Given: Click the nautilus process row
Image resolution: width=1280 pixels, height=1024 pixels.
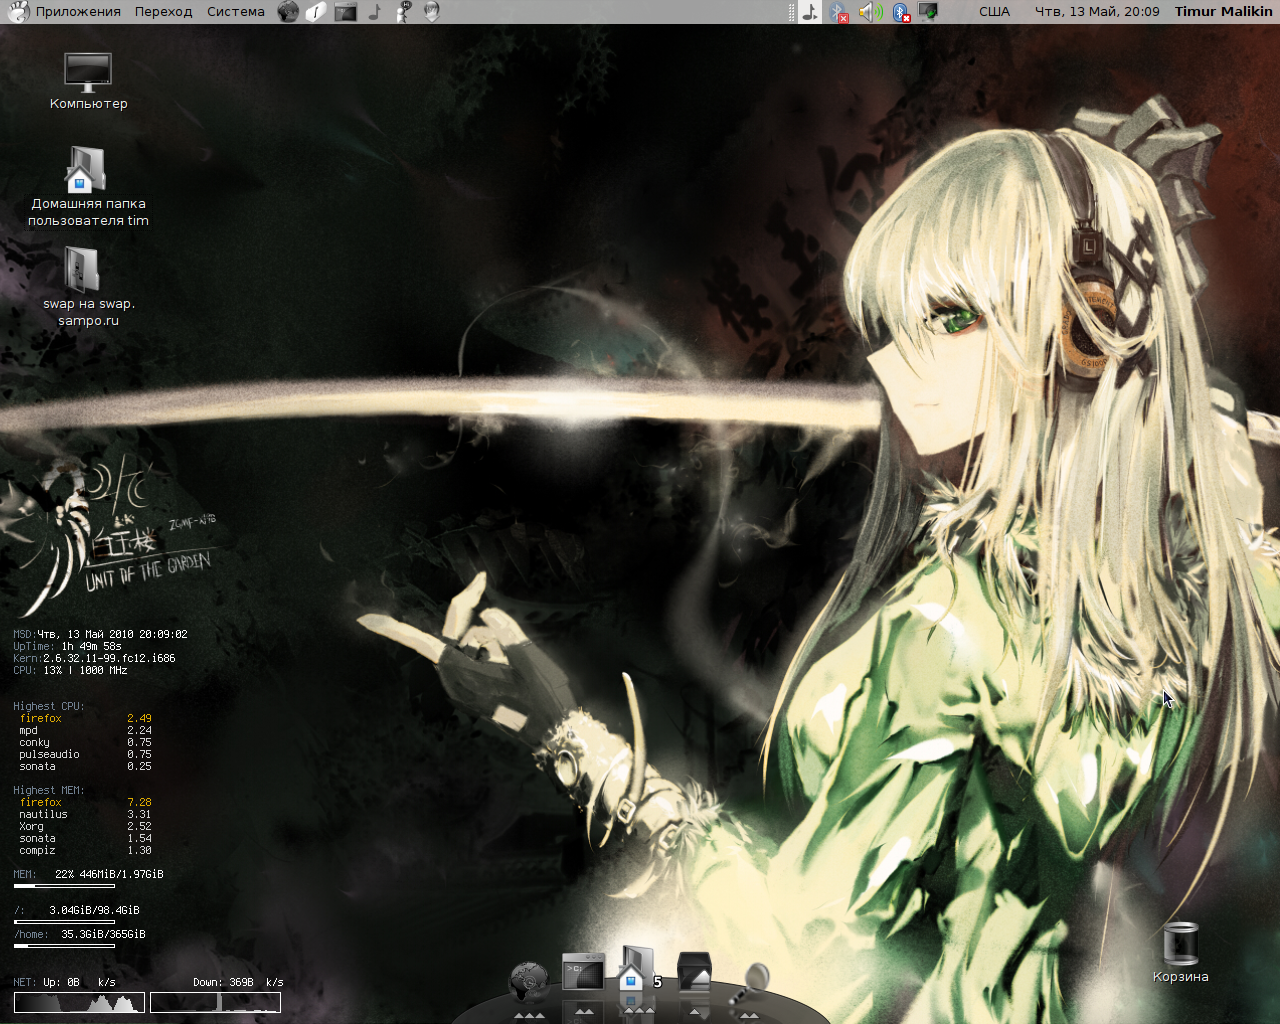Looking at the screenshot, I should (x=85, y=815).
